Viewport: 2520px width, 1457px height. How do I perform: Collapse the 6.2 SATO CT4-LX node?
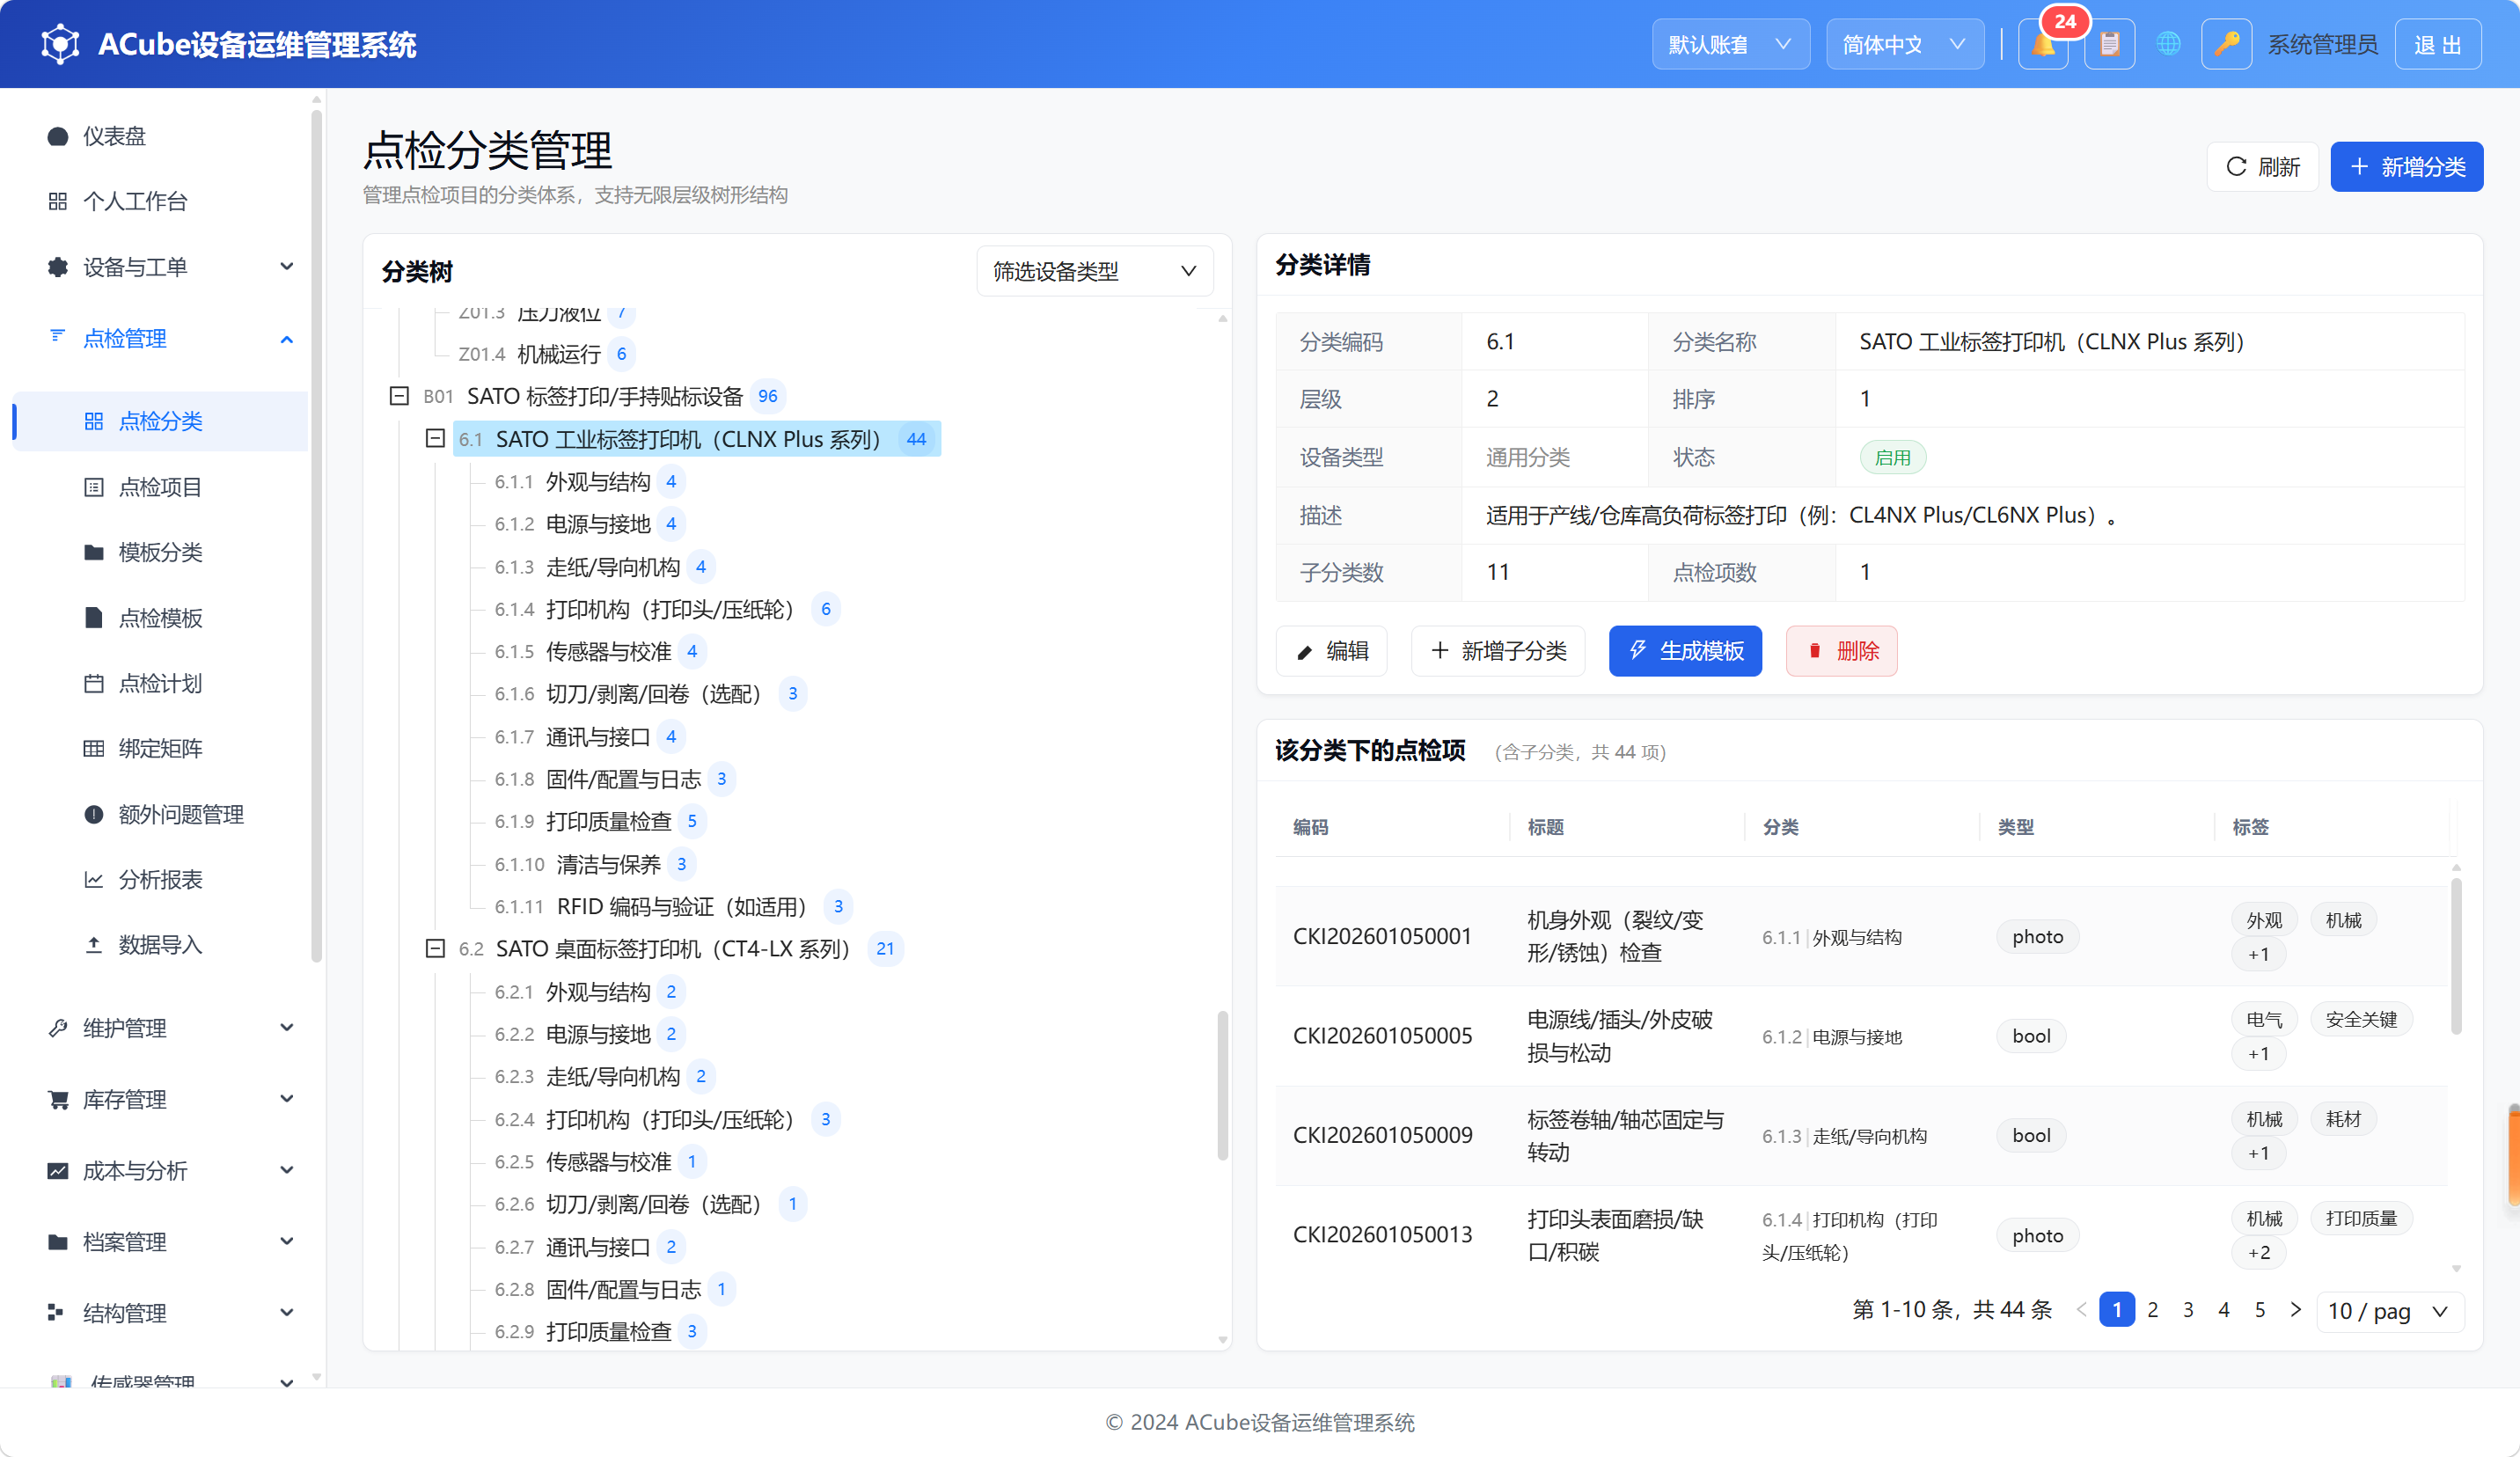click(435, 948)
